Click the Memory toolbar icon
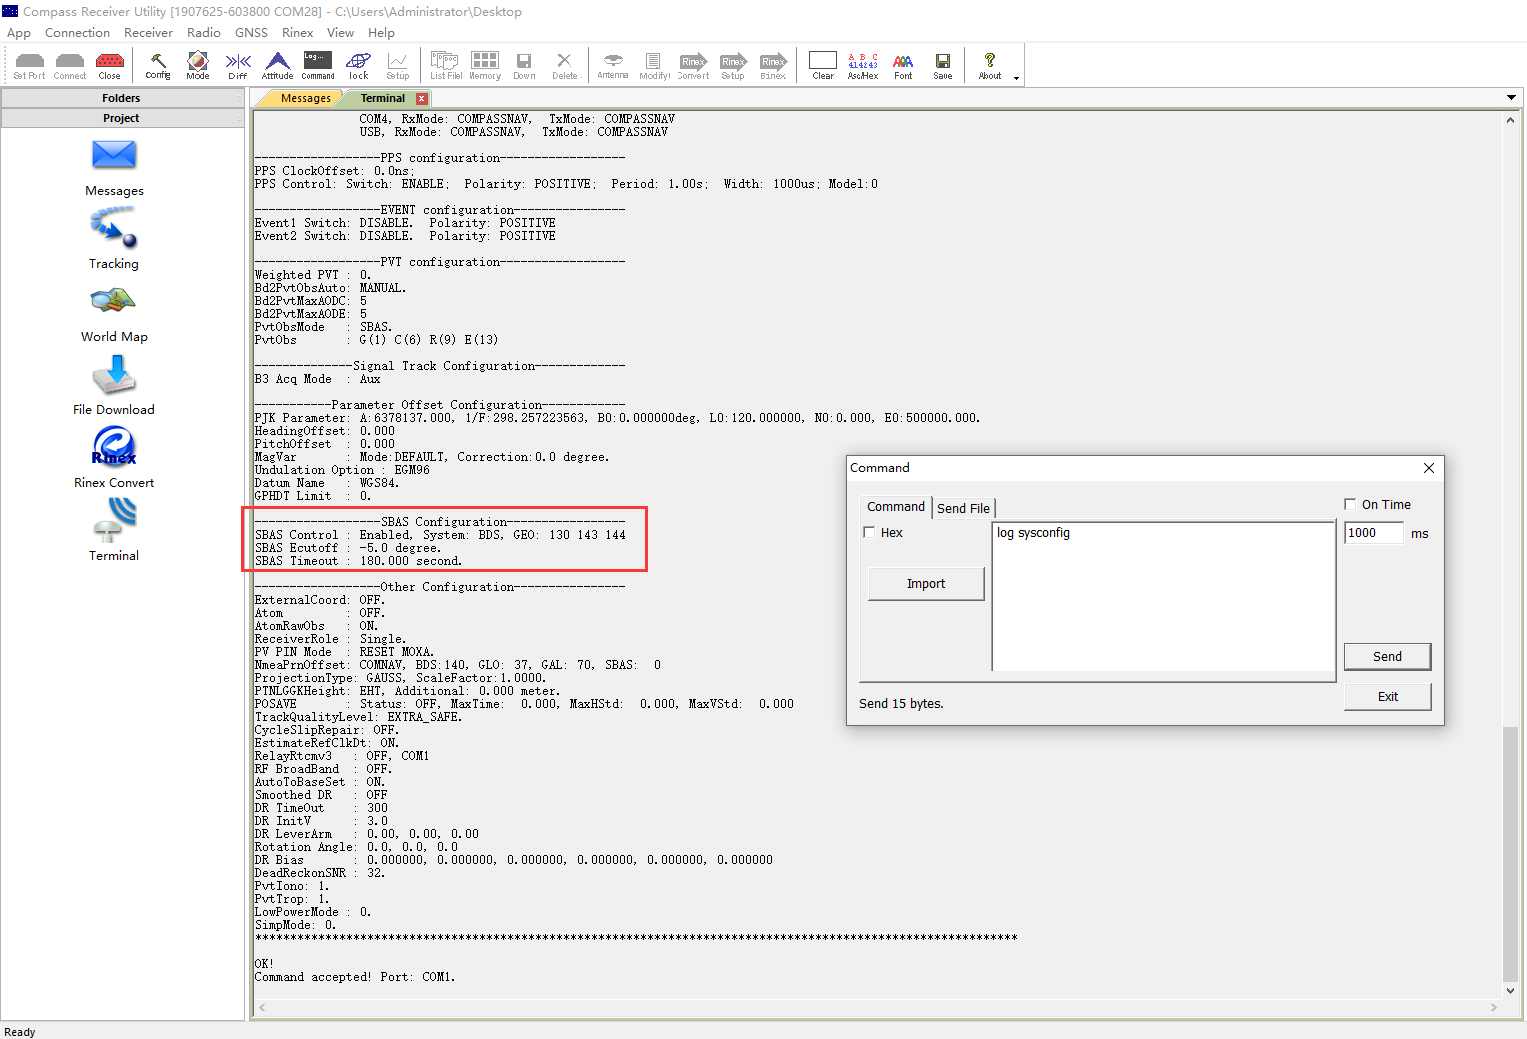The height and width of the screenshot is (1039, 1527). click(x=485, y=66)
